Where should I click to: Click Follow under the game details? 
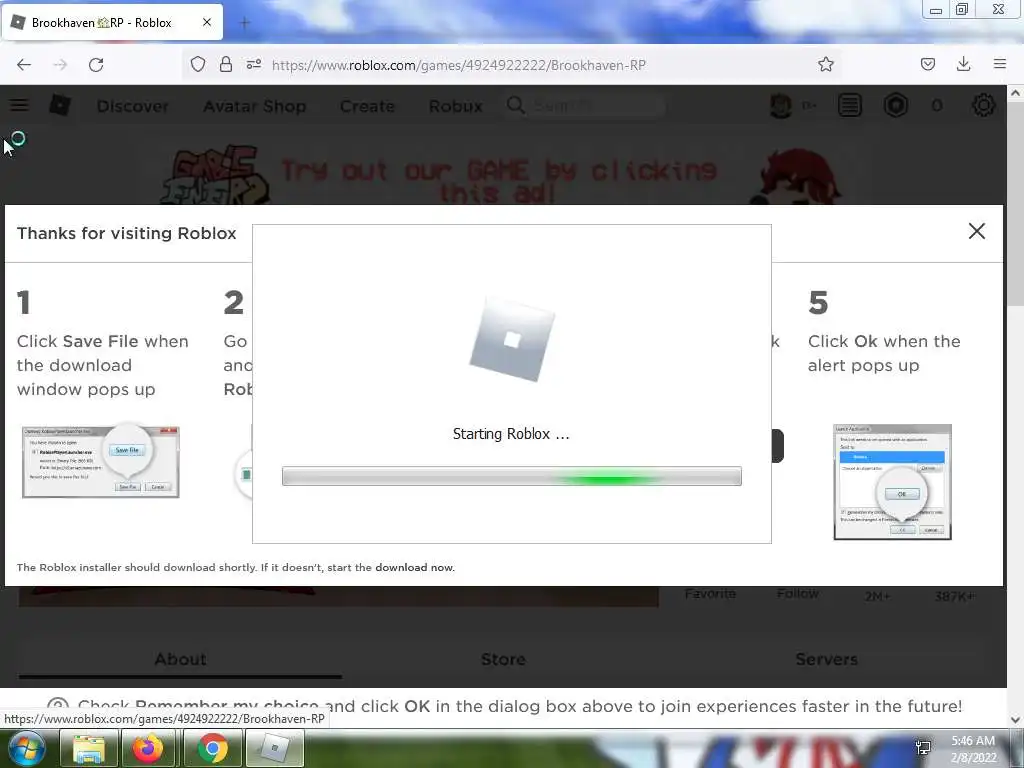(x=797, y=594)
